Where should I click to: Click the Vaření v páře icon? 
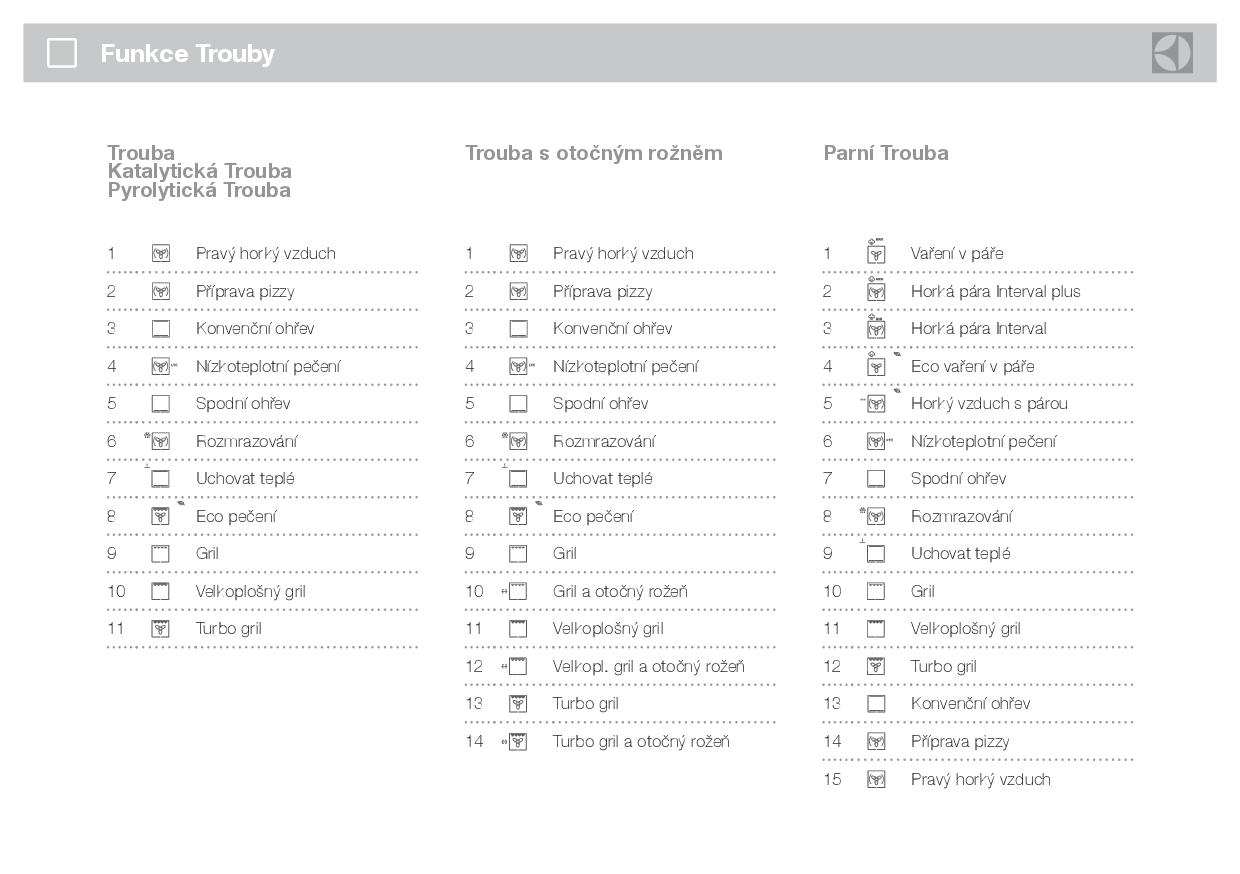(876, 253)
